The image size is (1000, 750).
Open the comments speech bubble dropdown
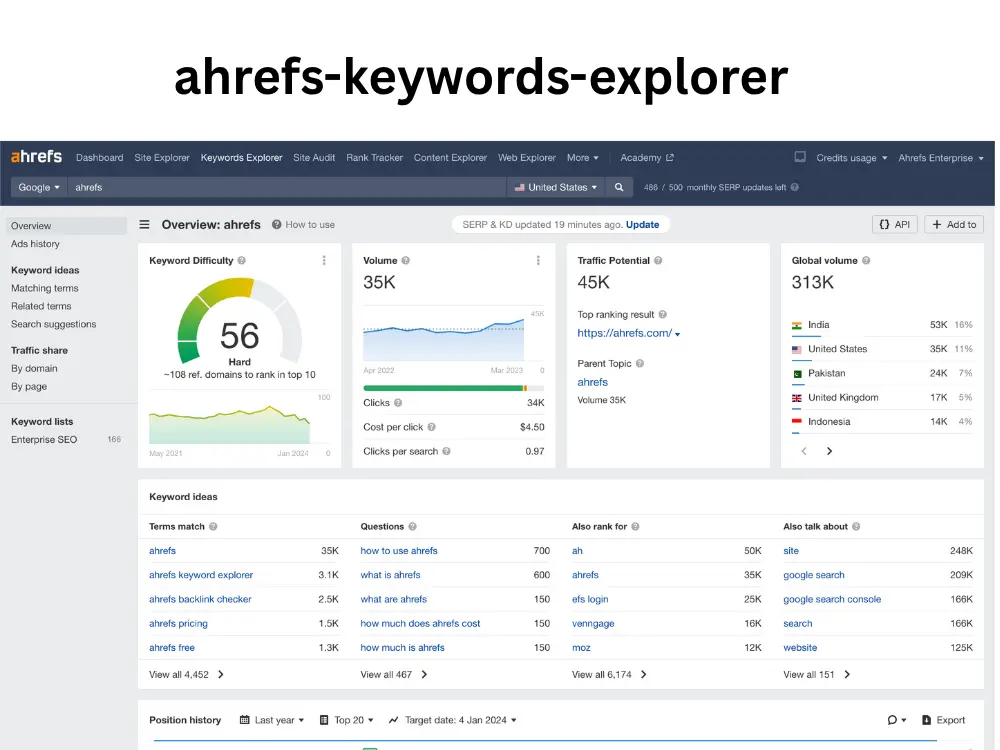point(896,720)
